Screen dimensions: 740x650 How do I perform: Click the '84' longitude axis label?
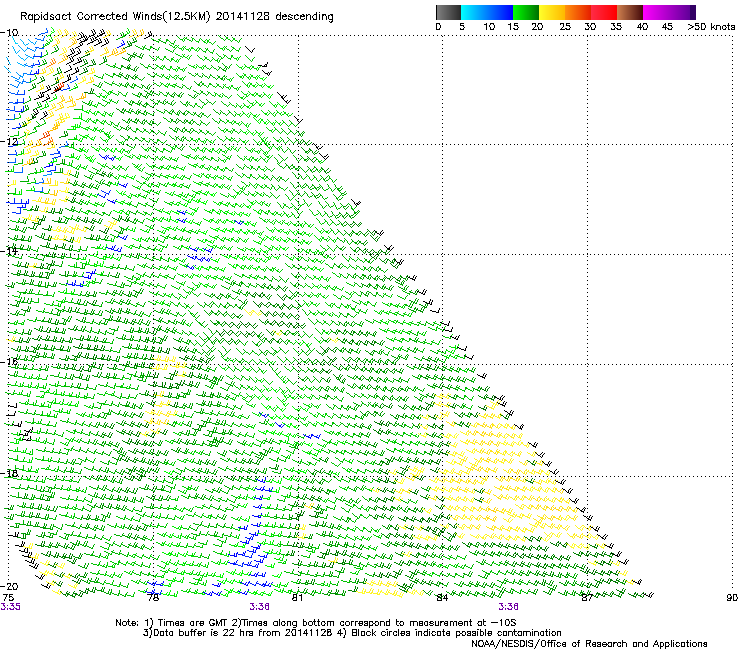[442, 598]
